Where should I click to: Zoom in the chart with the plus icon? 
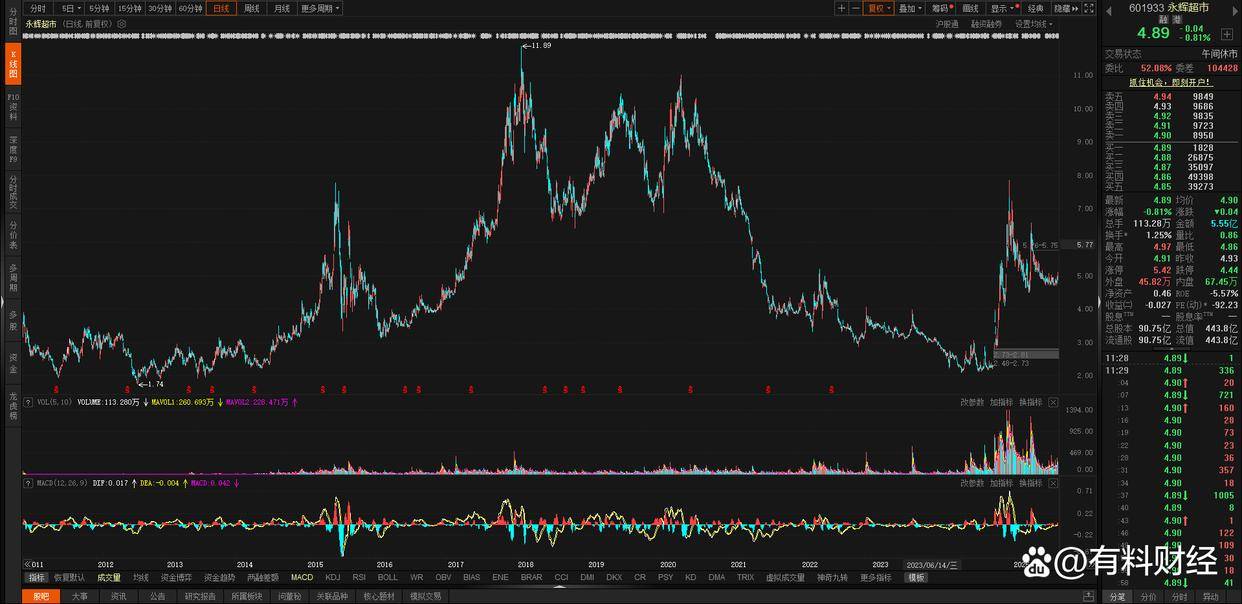click(x=842, y=8)
